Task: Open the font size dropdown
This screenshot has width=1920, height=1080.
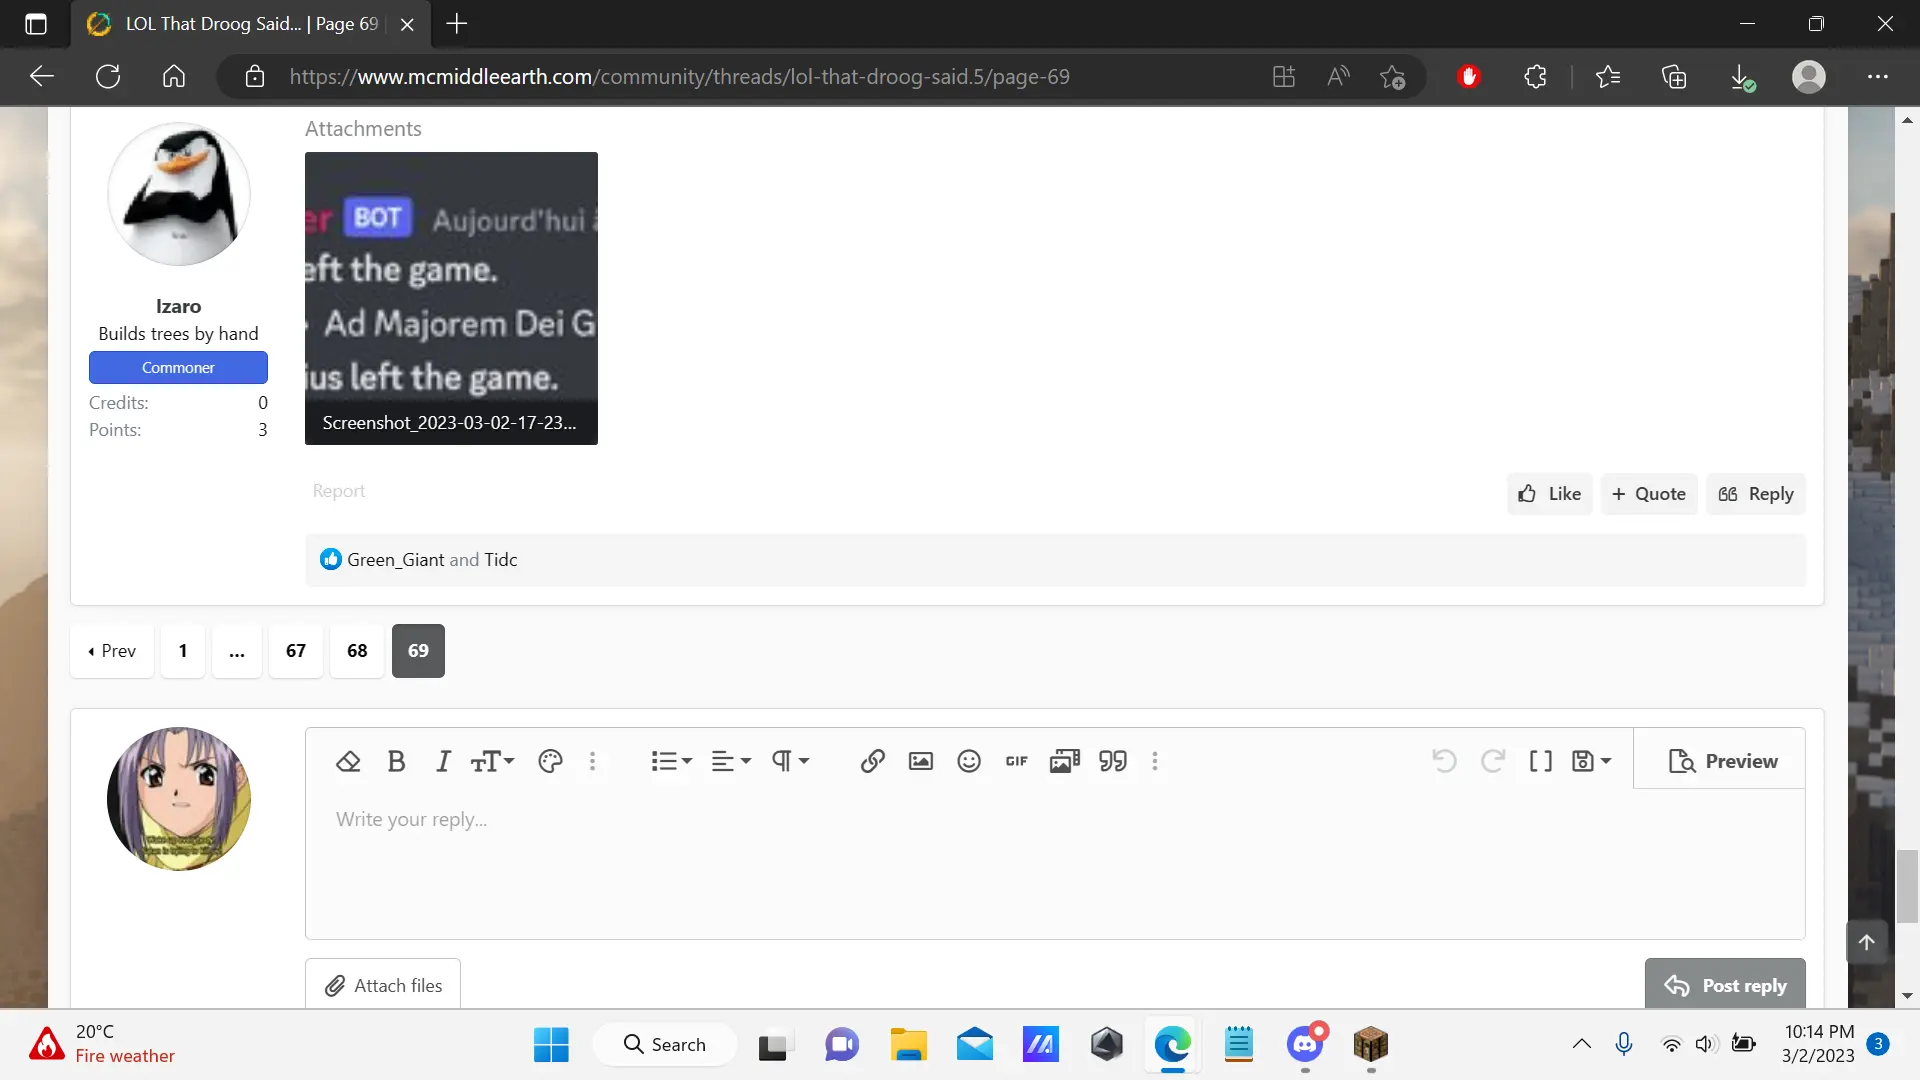Action: coord(492,762)
